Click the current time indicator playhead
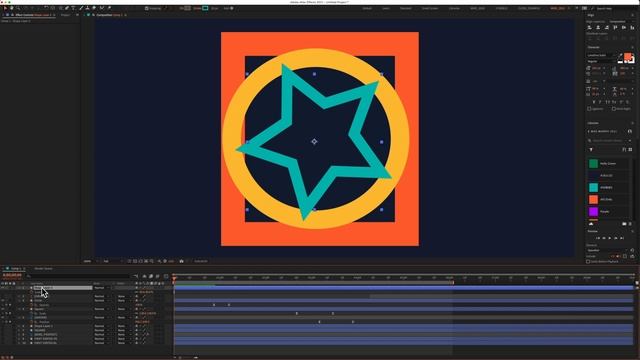The image size is (640, 360). click(x=174, y=279)
